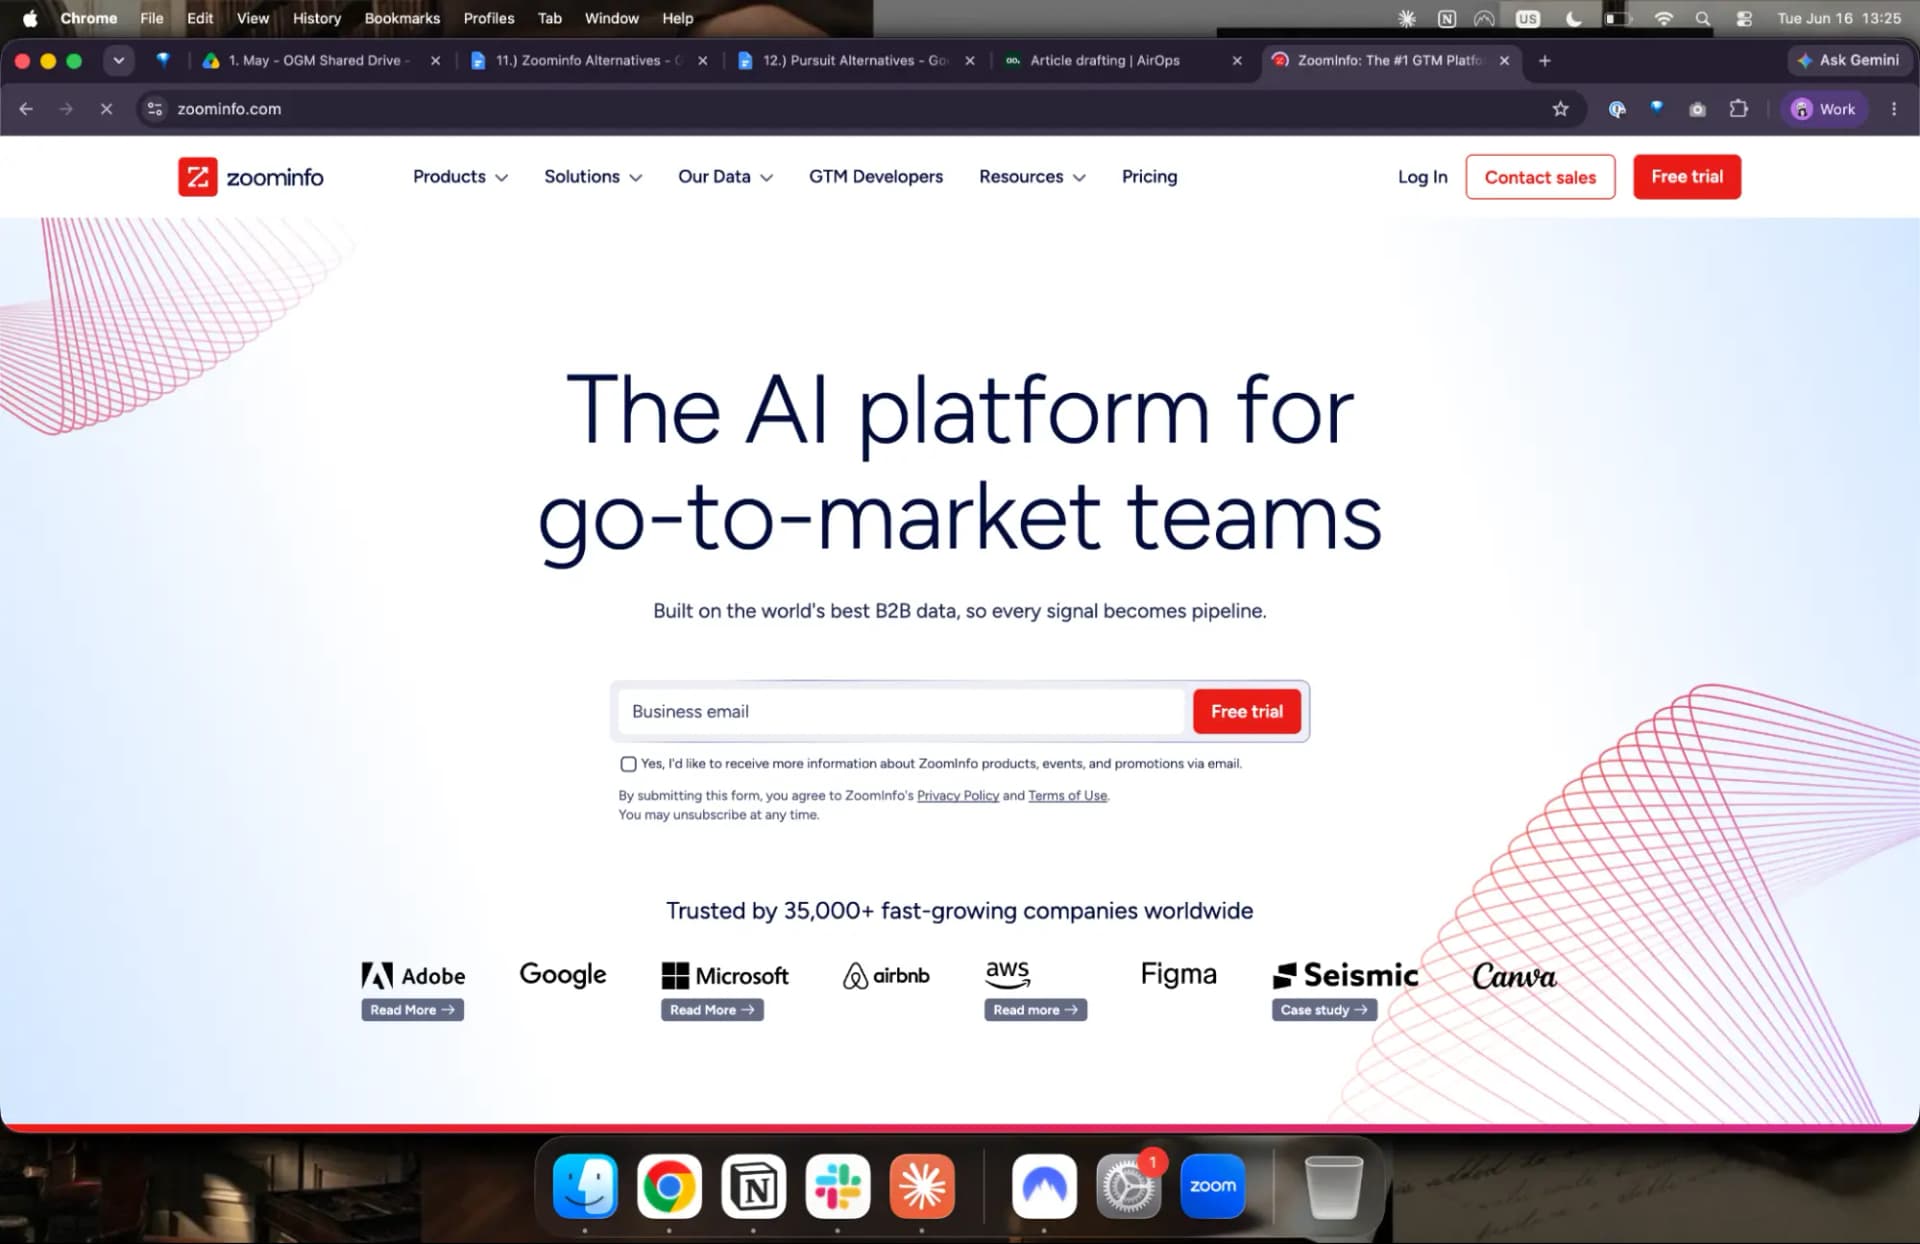The image size is (1920, 1244).
Task: Open NordVPN icon in the dock
Action: [x=1044, y=1186]
